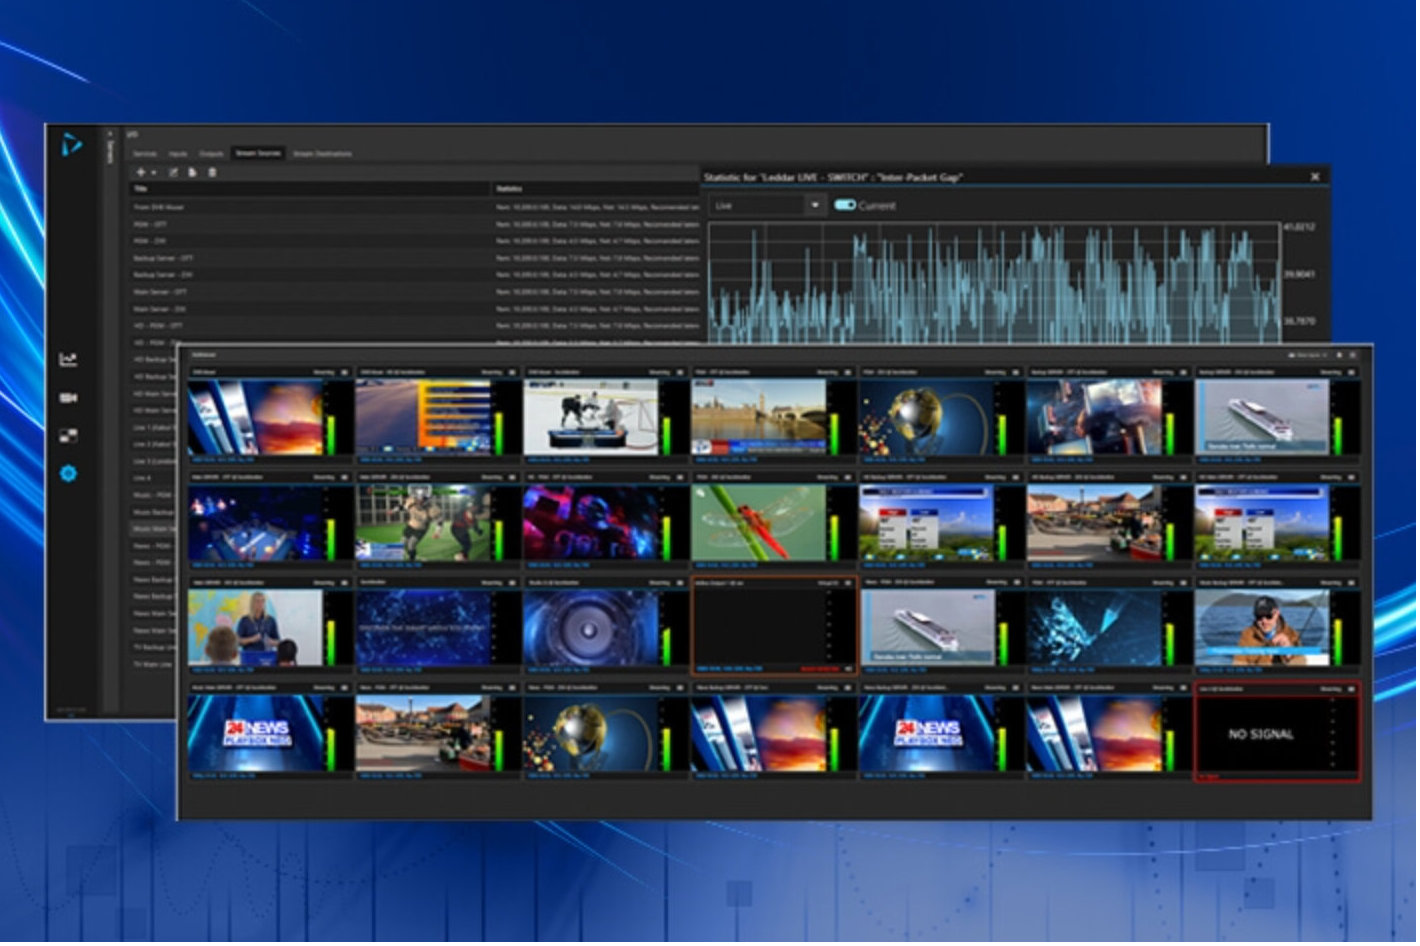Switch to the Stream Destinations tab
This screenshot has width=1420, height=946.
(x=322, y=154)
